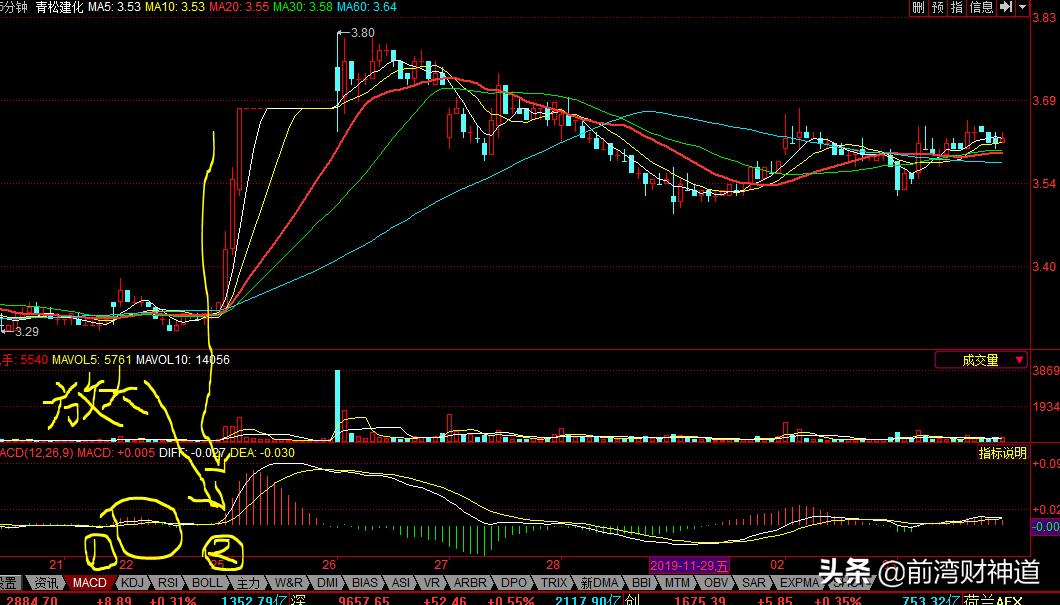
Task: Switch to the VR indicator tab
Action: tap(432, 582)
